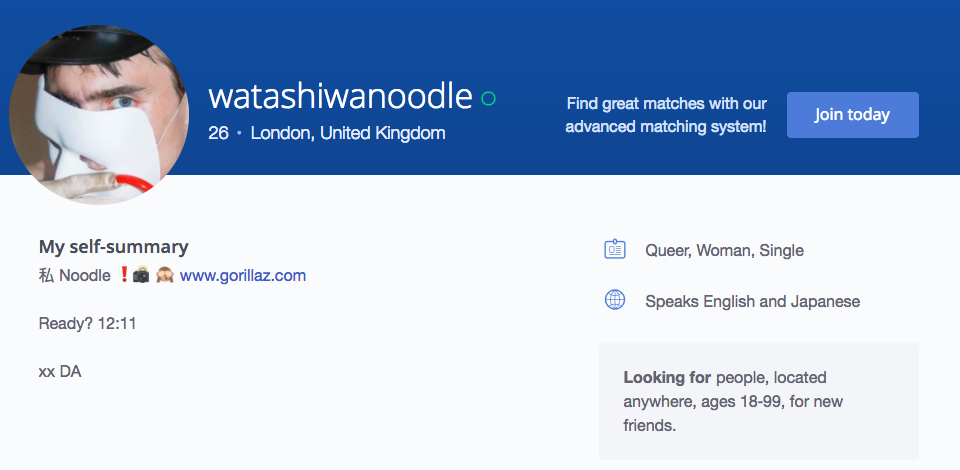Click the age 26 label
This screenshot has width=960, height=470.
218,133
